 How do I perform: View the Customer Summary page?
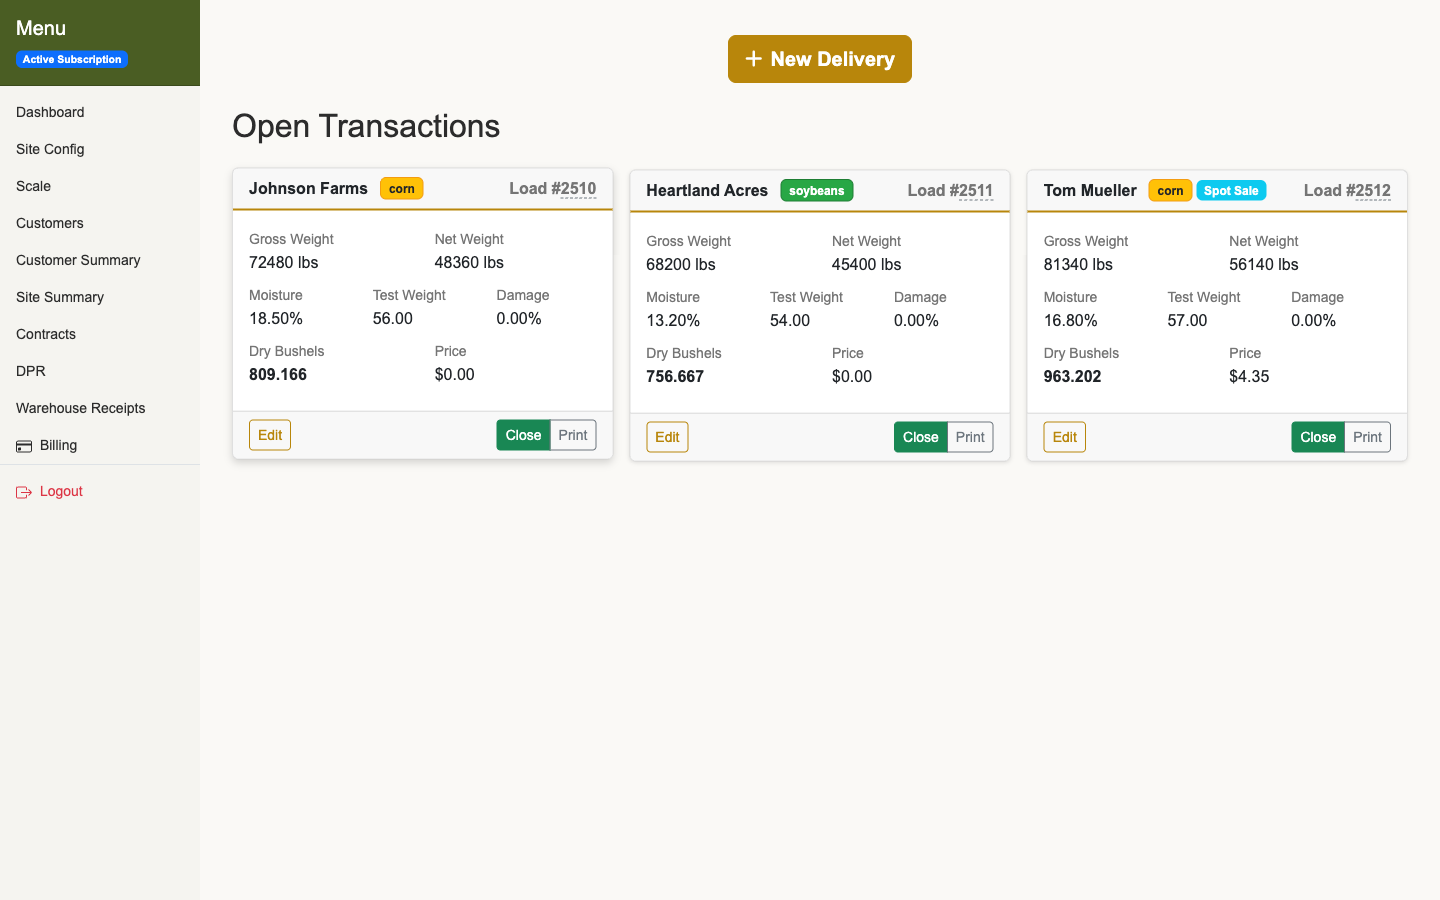coord(78,260)
